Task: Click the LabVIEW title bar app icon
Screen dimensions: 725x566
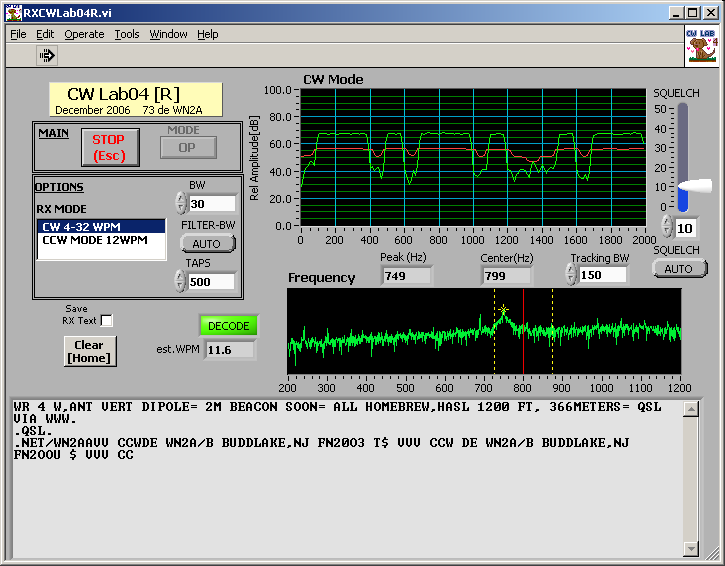Action: [12, 13]
